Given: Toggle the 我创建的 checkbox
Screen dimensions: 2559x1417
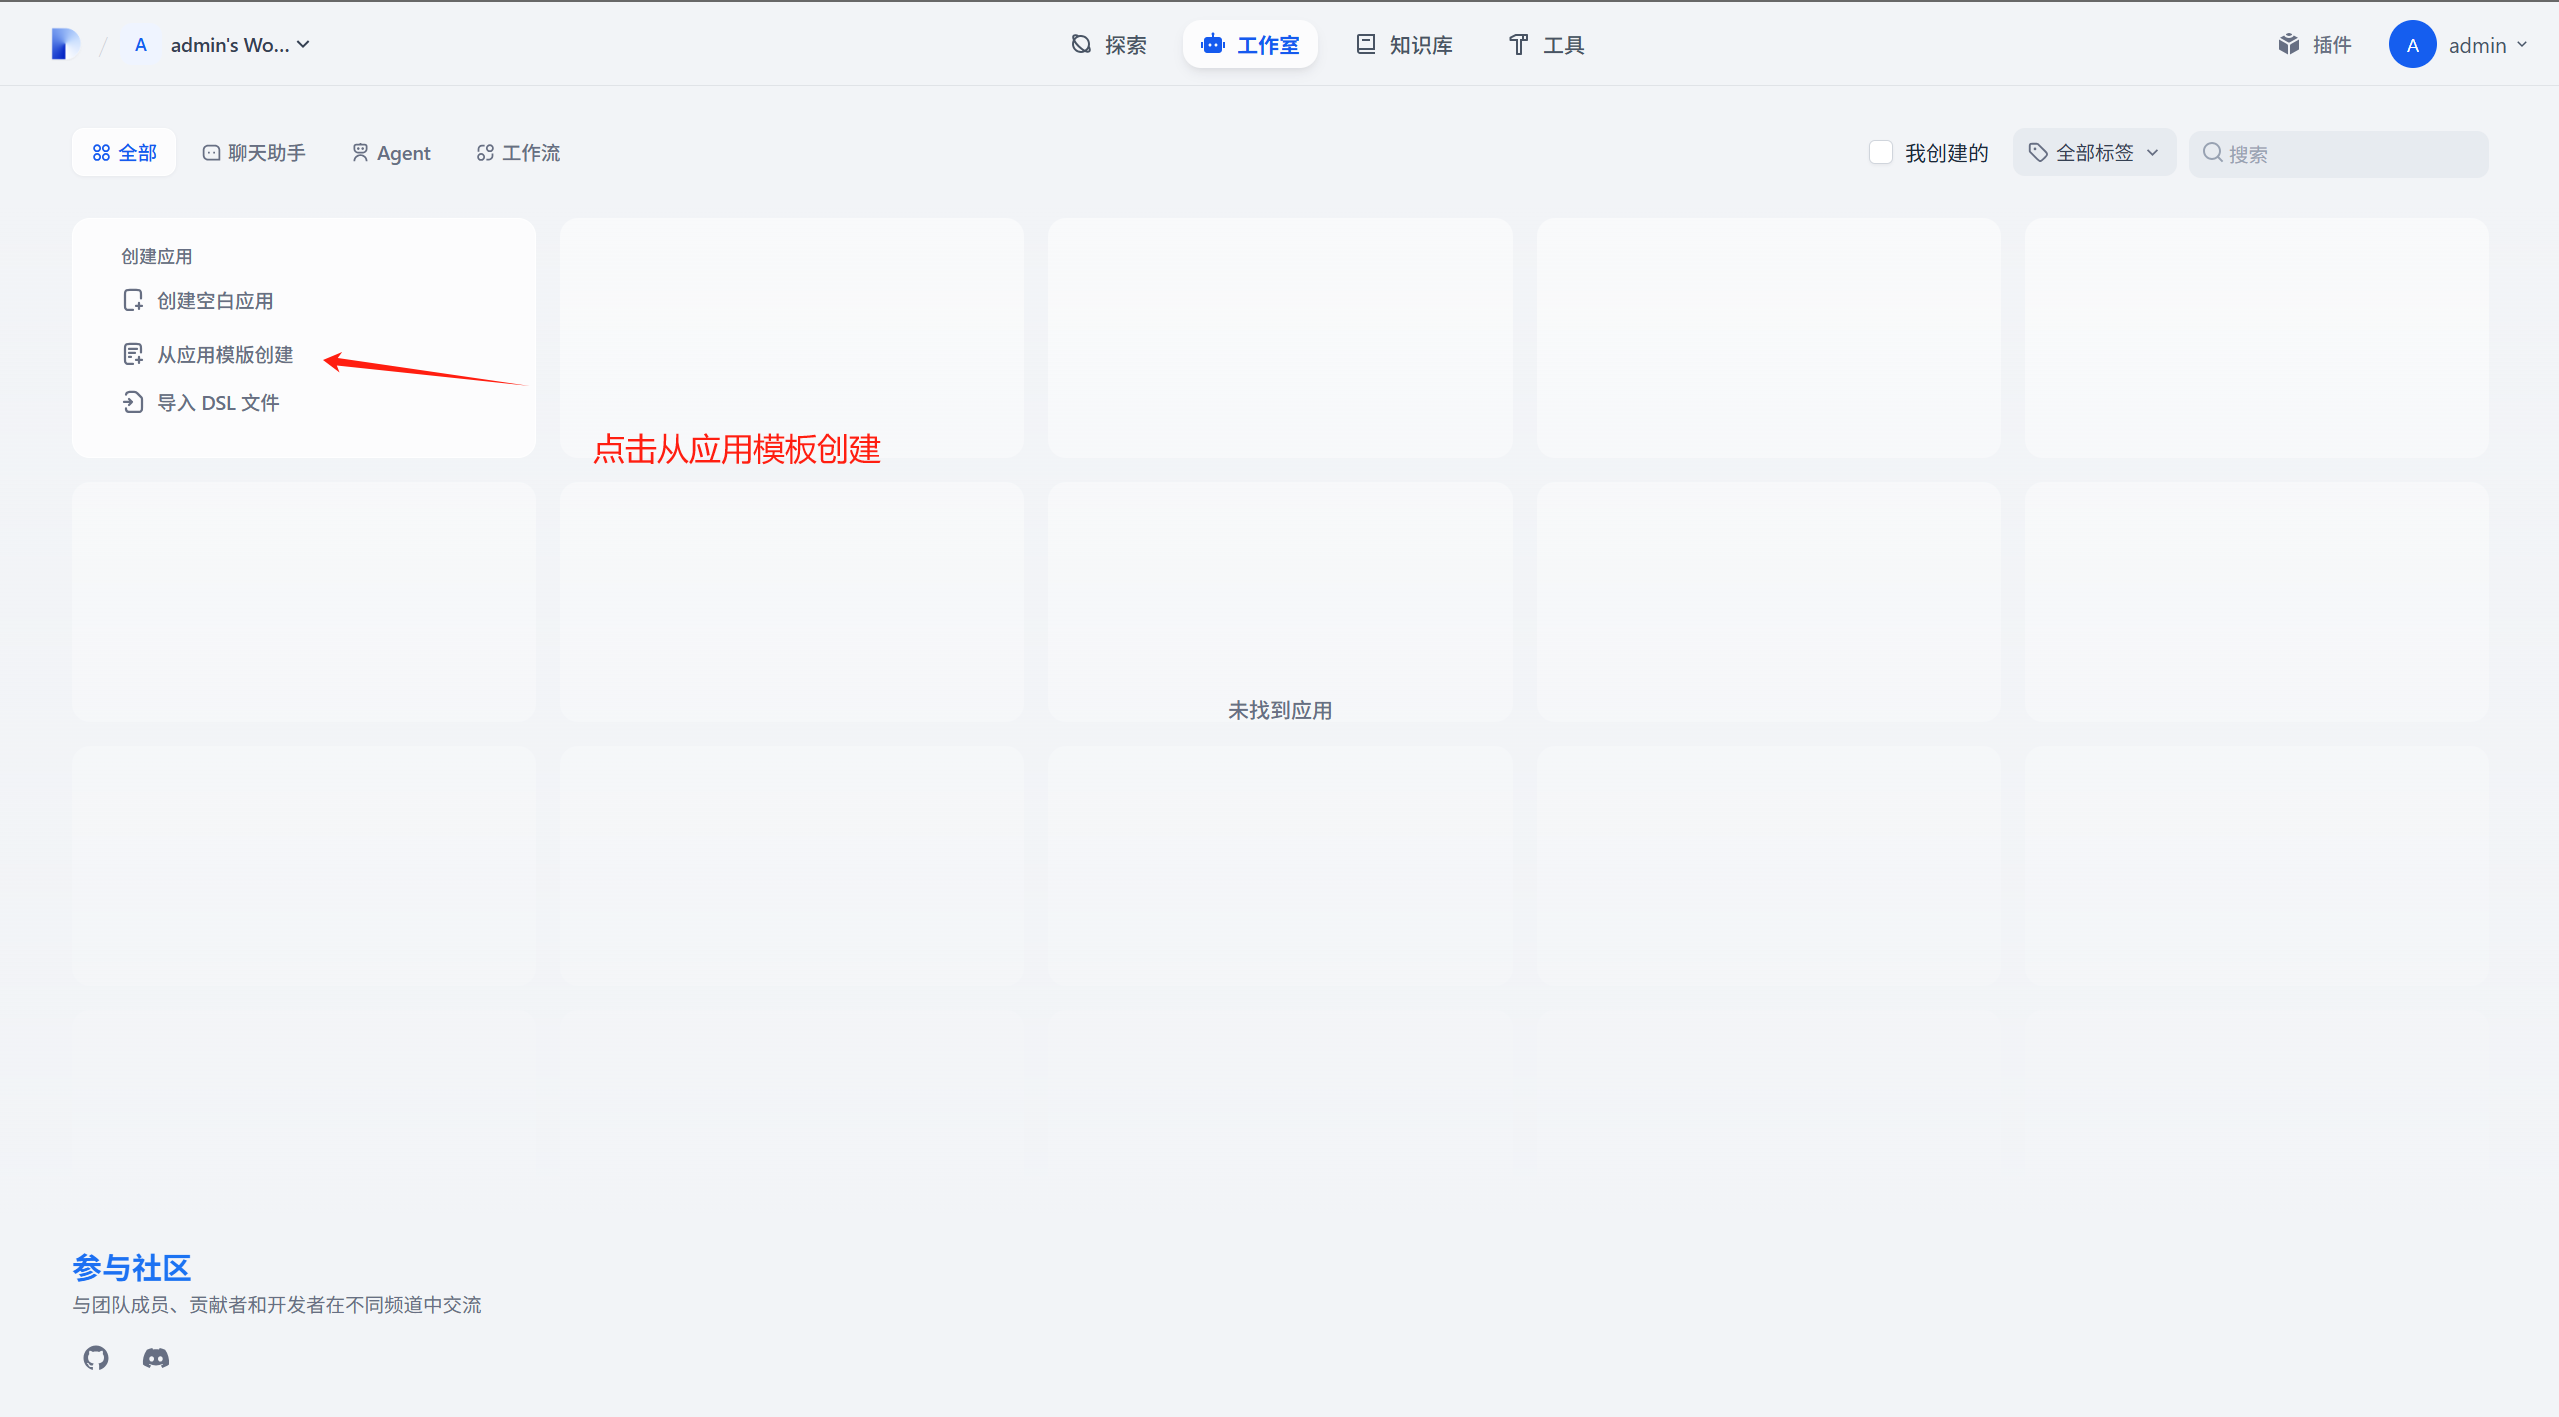Looking at the screenshot, I should click(x=1880, y=152).
